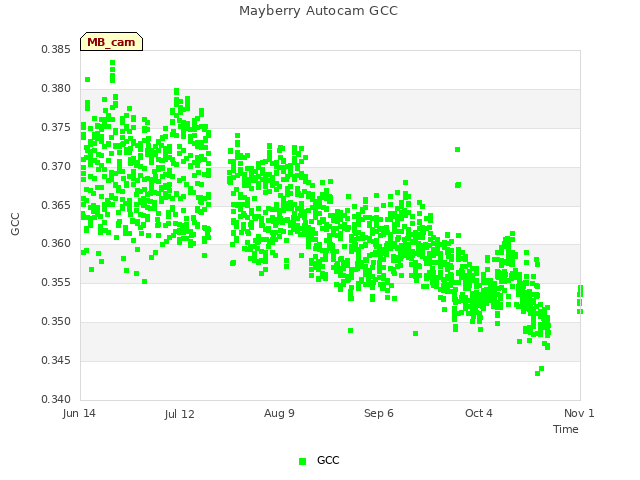This screenshot has width=640, height=480.
Task: Click the 0.345 y-axis tick label
Action: click(56, 360)
